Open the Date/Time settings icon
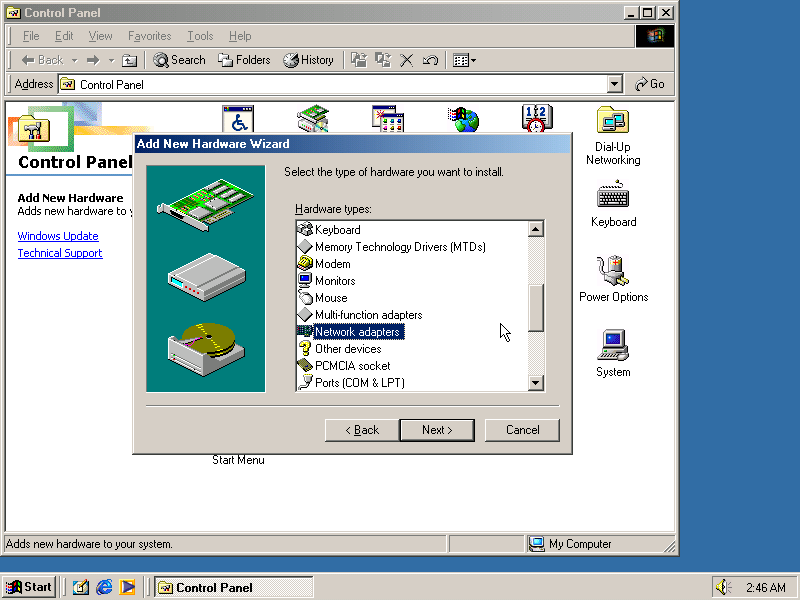The width and height of the screenshot is (800, 600). click(536, 117)
